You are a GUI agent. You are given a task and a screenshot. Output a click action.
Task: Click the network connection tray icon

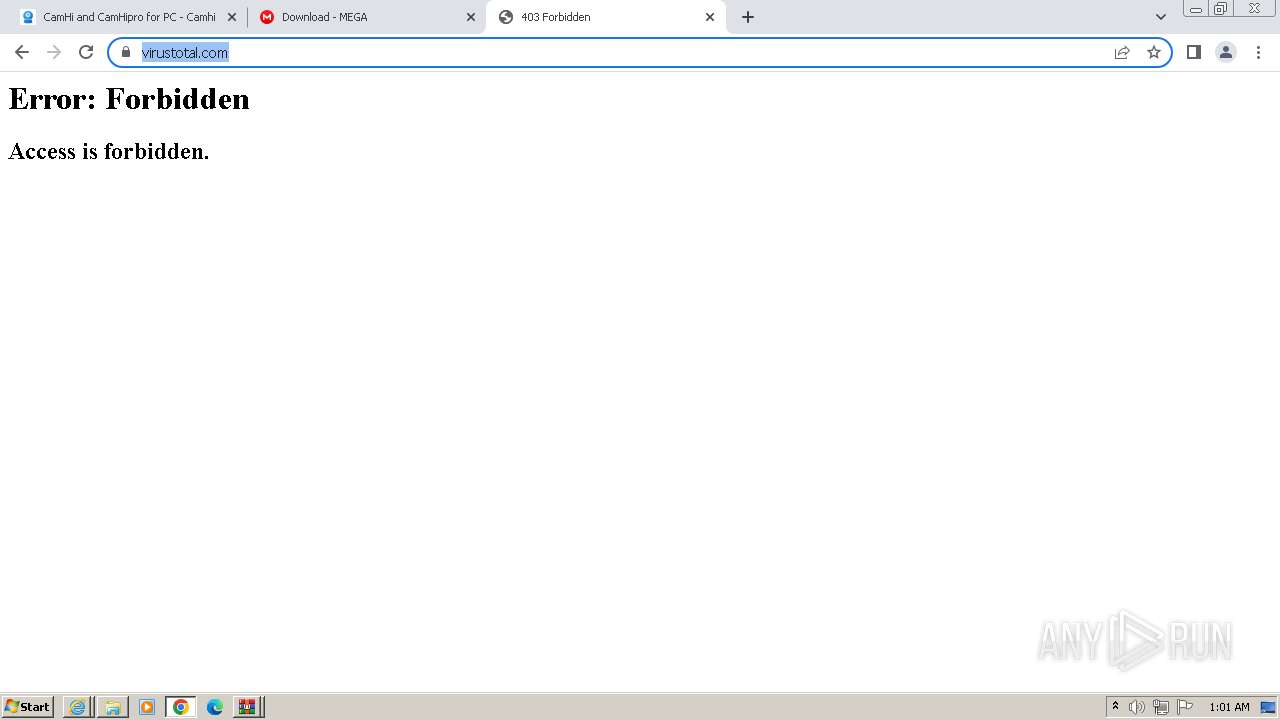pos(1161,707)
